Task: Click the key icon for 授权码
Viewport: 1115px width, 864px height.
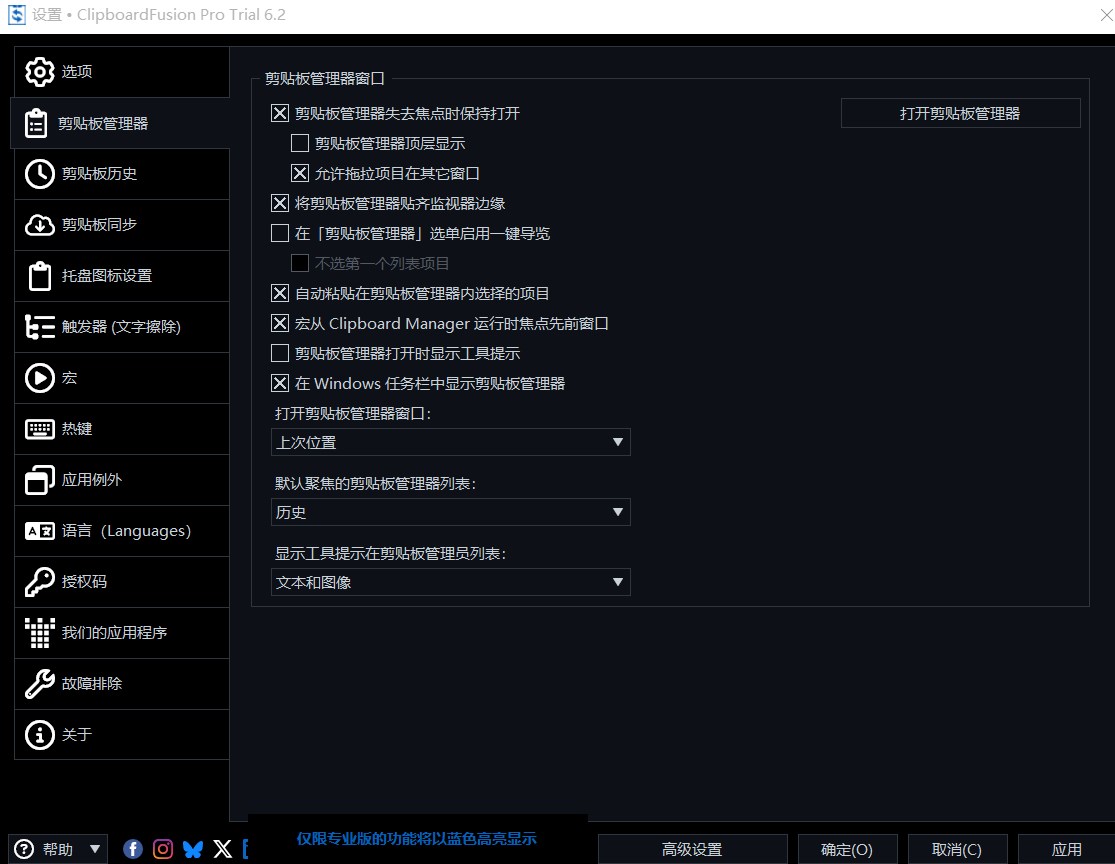Action: [40, 582]
